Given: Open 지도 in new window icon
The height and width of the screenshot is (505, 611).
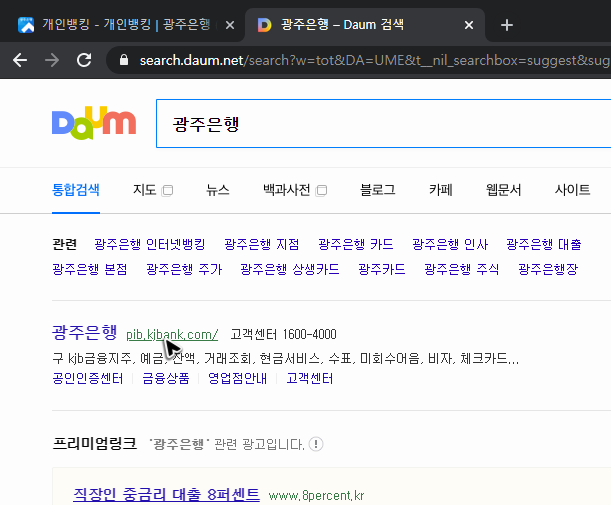Looking at the screenshot, I should click(168, 191).
